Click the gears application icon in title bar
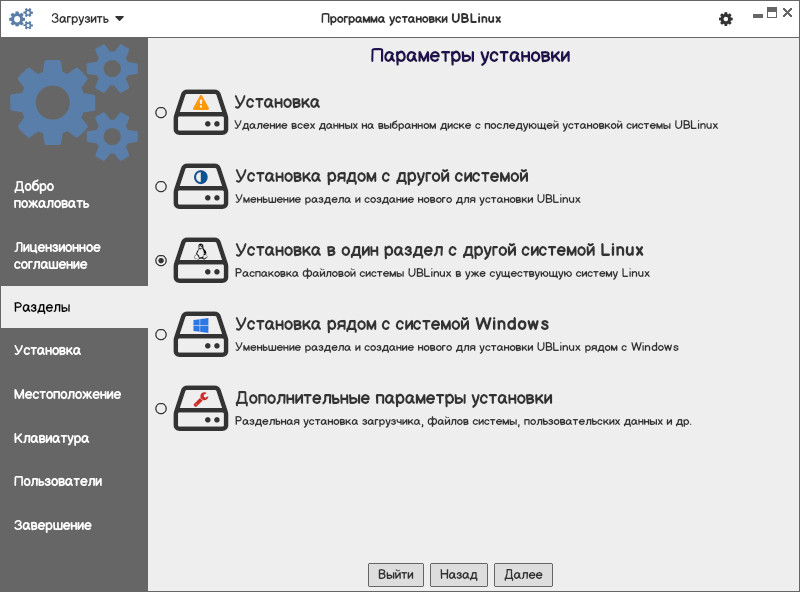This screenshot has width=800, height=592. 21,18
